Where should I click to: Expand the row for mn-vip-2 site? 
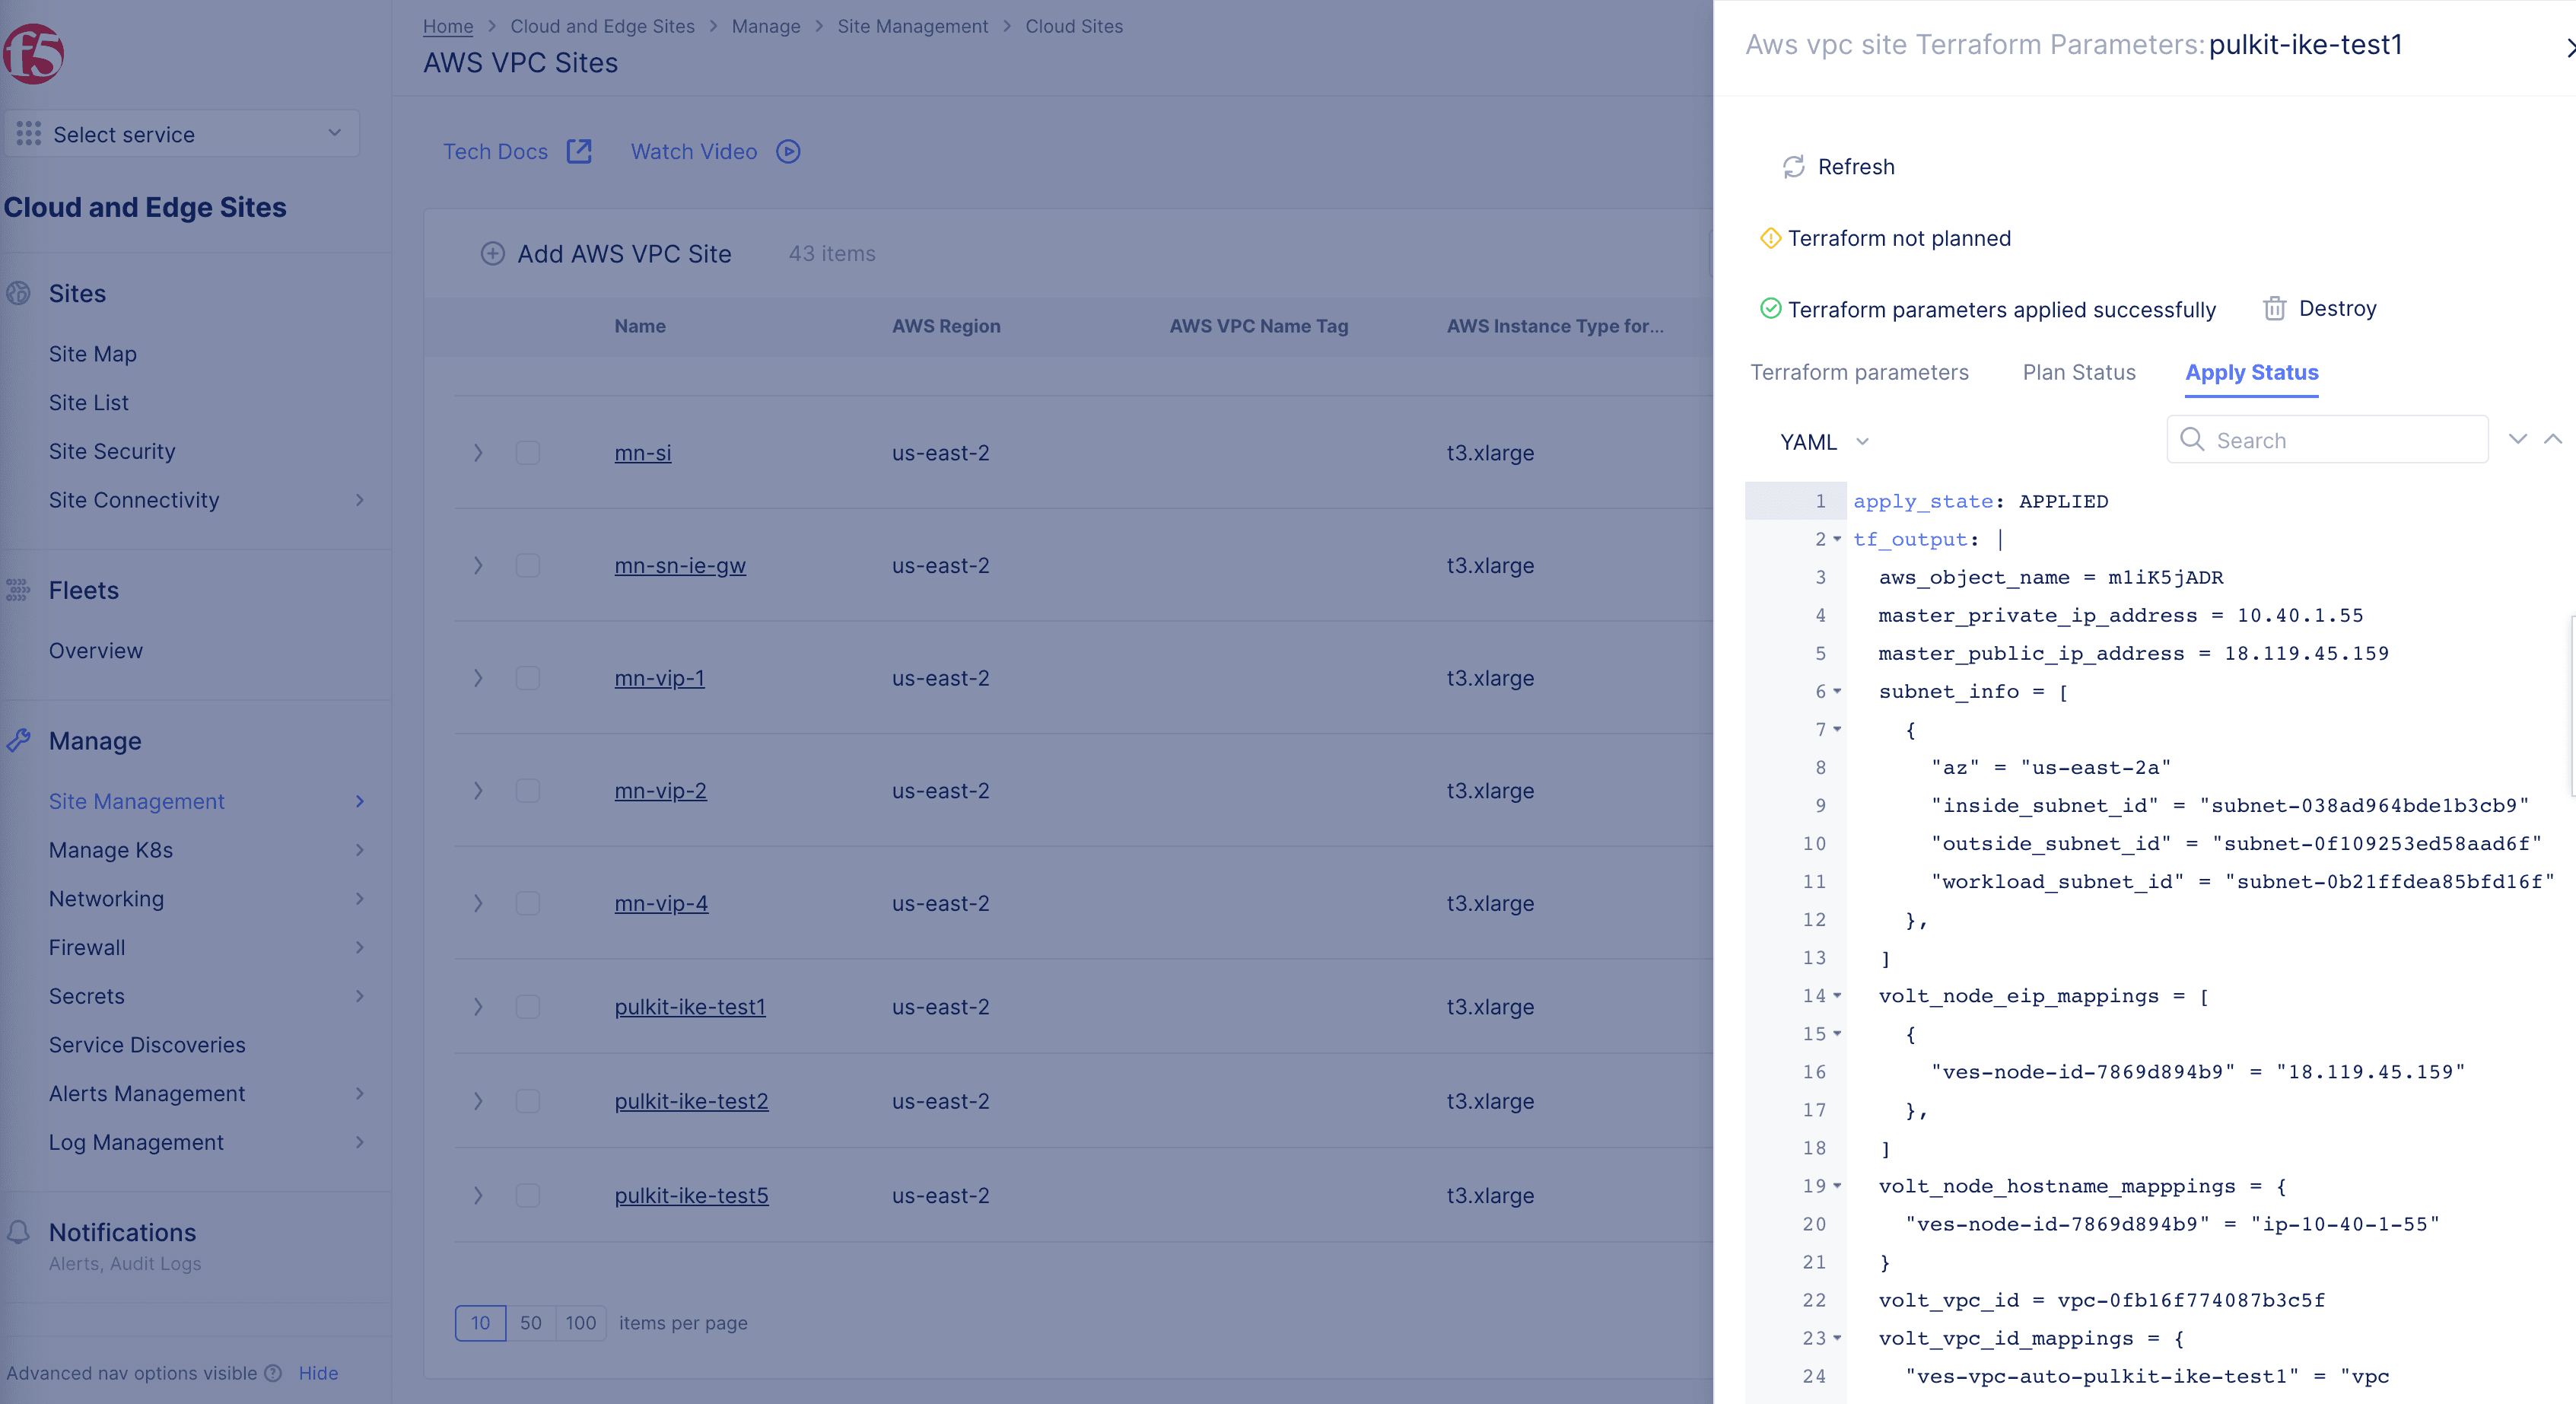(x=479, y=790)
